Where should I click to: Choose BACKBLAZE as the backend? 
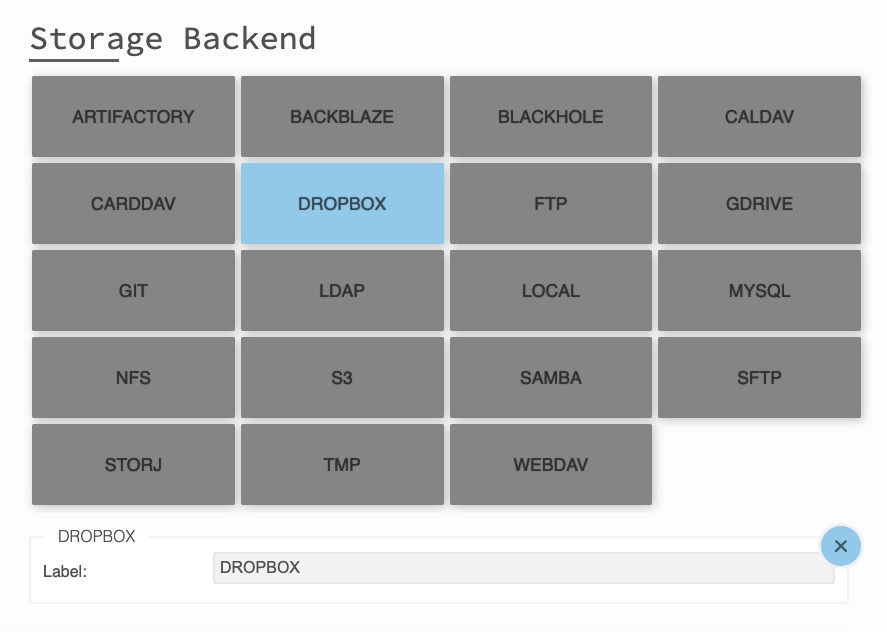(x=342, y=116)
